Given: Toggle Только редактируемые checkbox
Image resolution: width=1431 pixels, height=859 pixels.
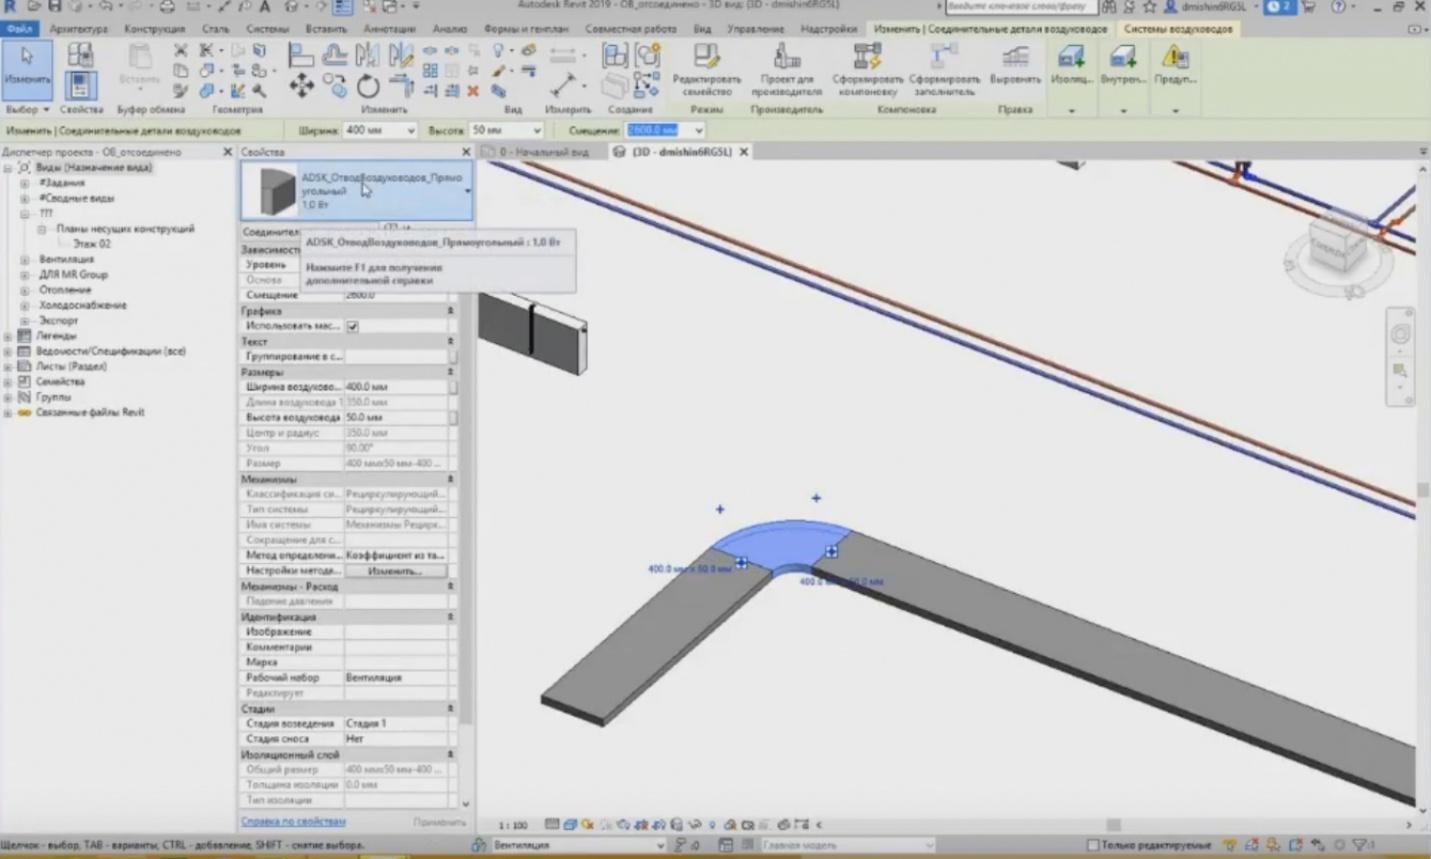Looking at the screenshot, I should [x=1093, y=845].
